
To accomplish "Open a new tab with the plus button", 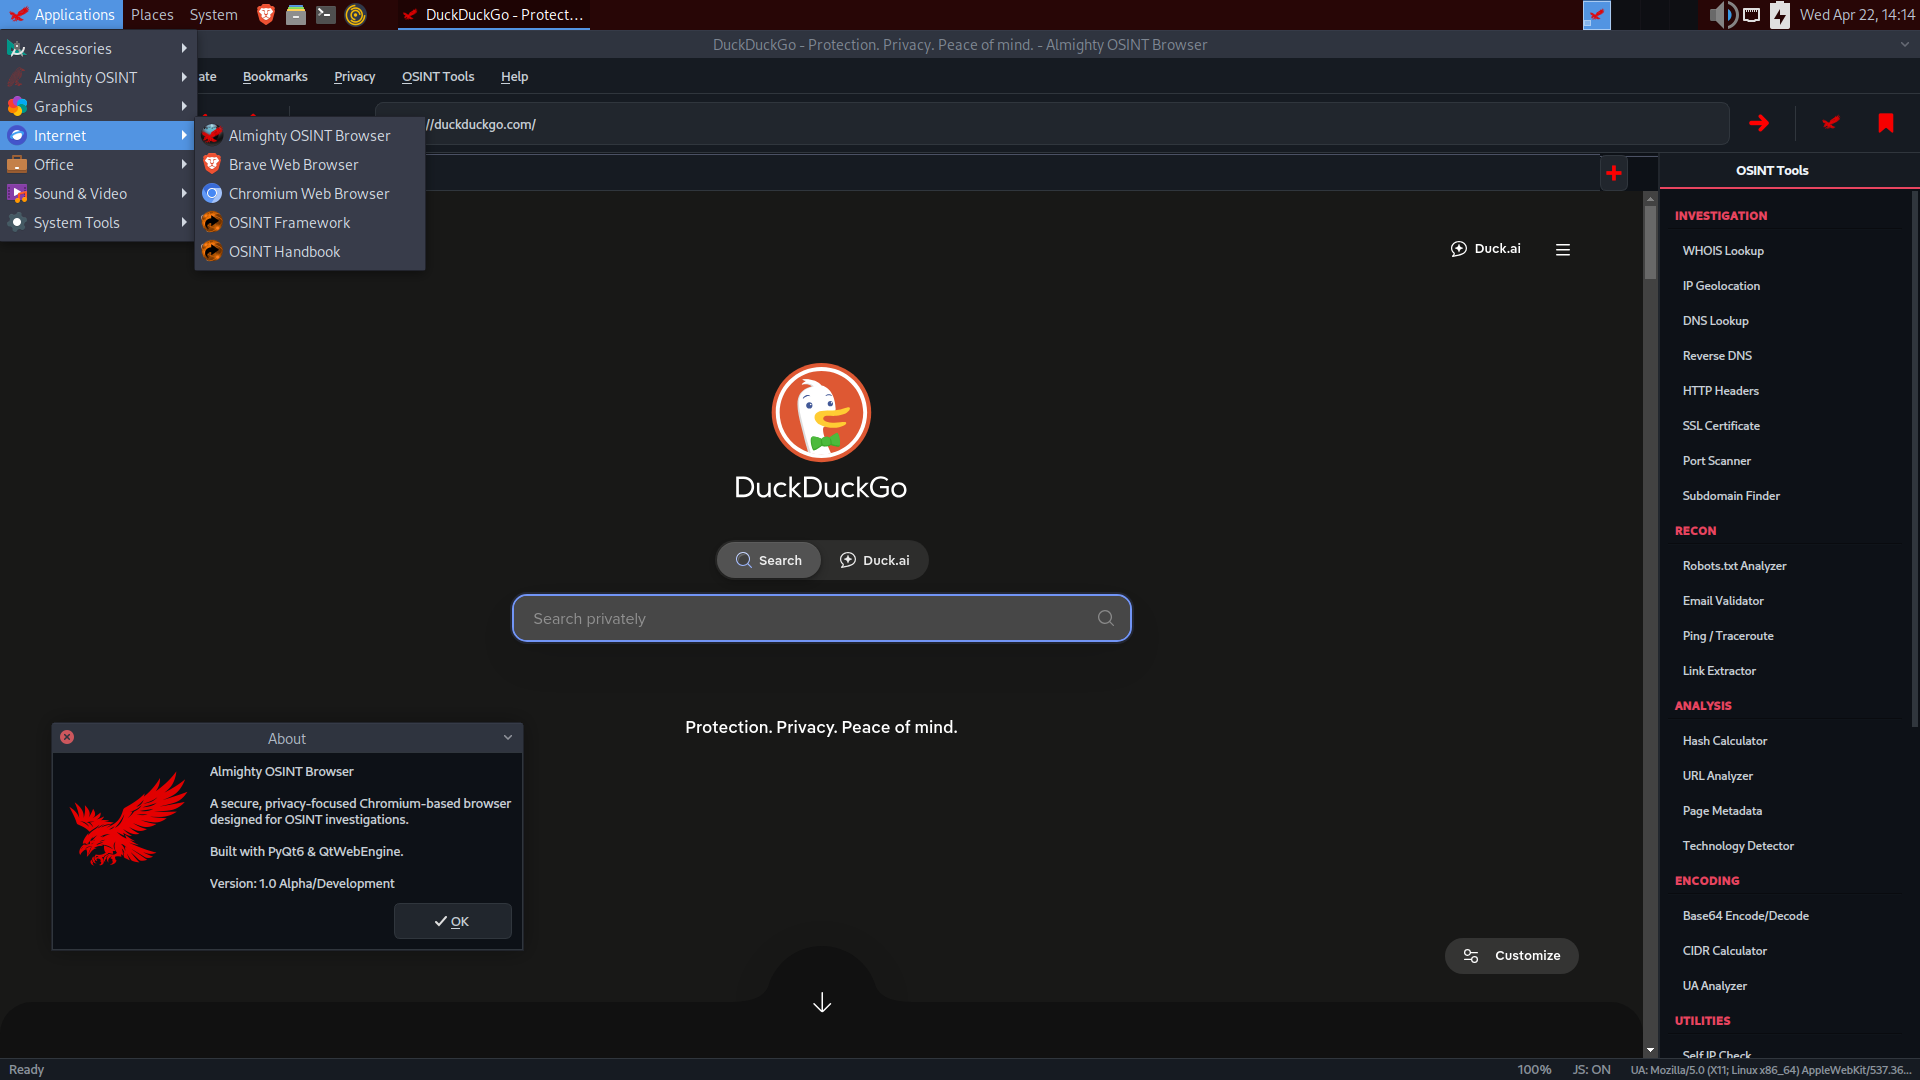I will (1614, 172).
